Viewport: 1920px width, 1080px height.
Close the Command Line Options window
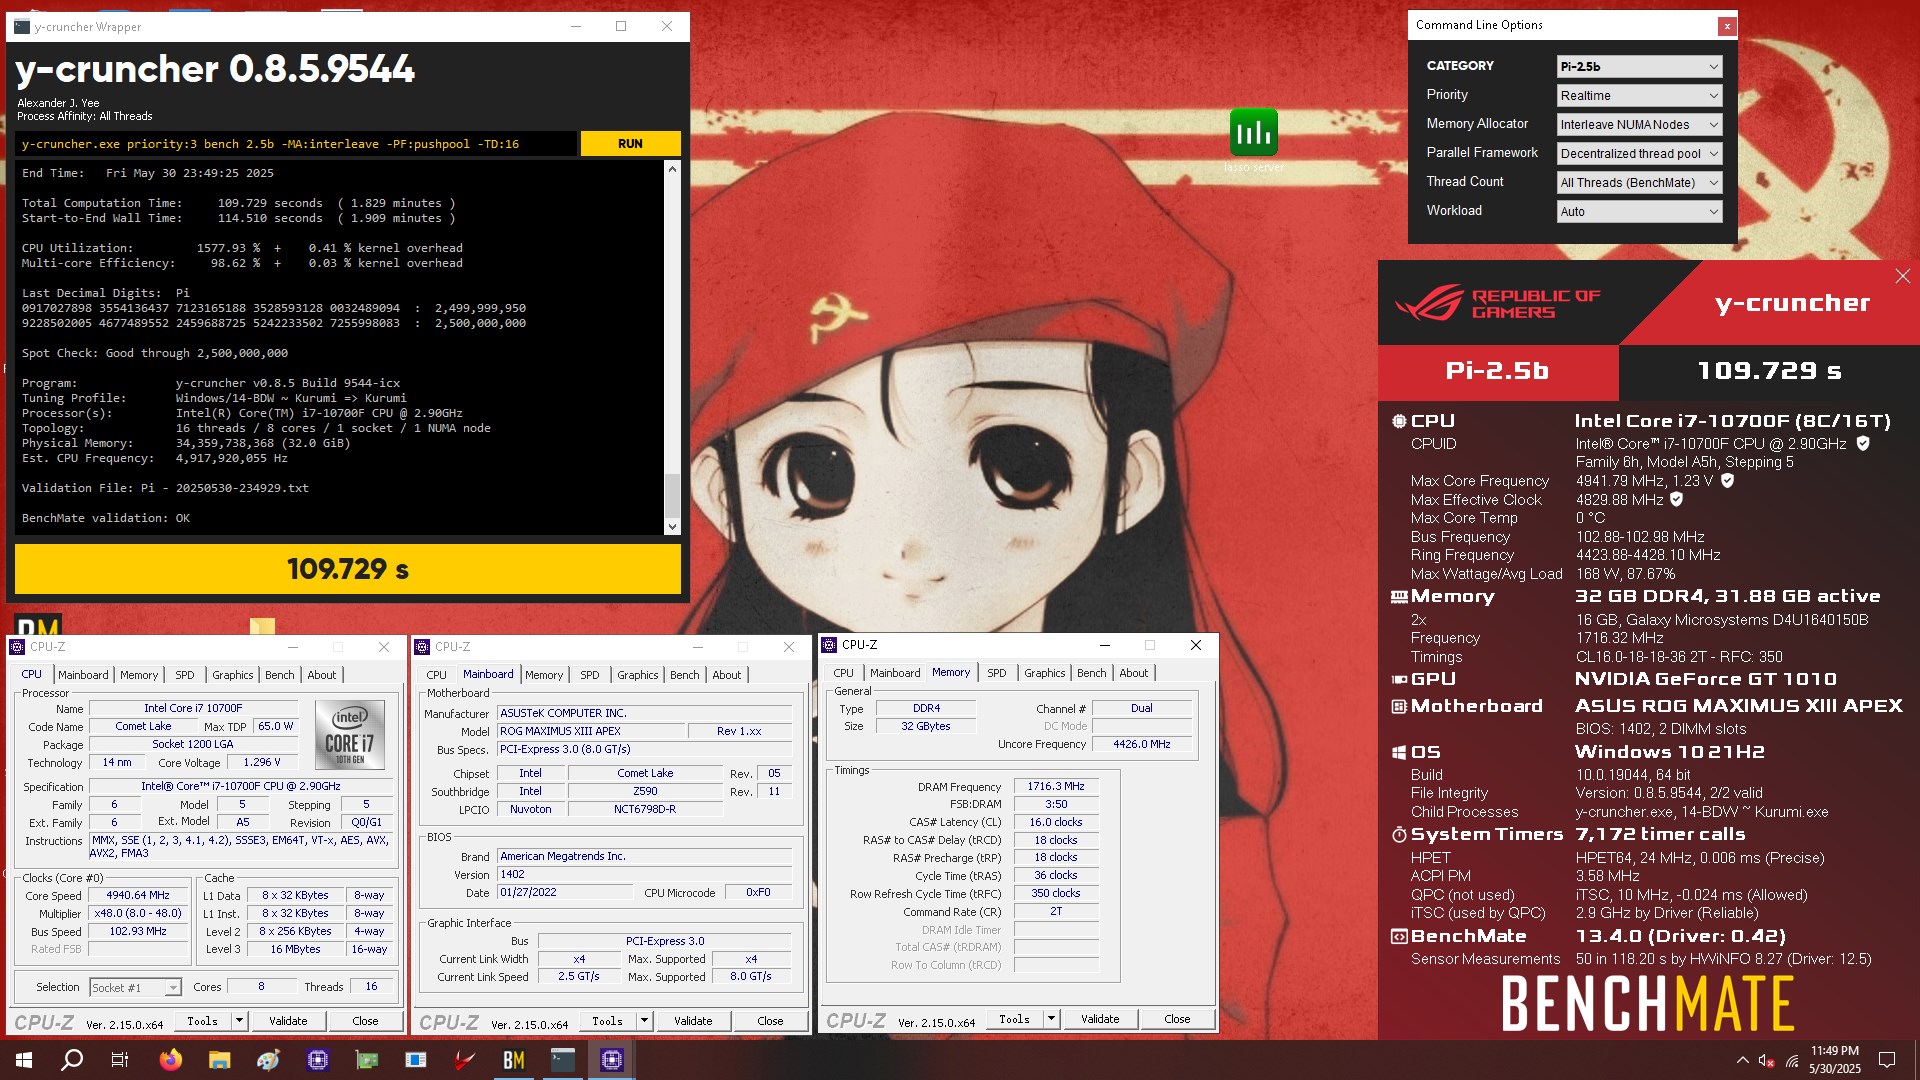pyautogui.click(x=1726, y=26)
